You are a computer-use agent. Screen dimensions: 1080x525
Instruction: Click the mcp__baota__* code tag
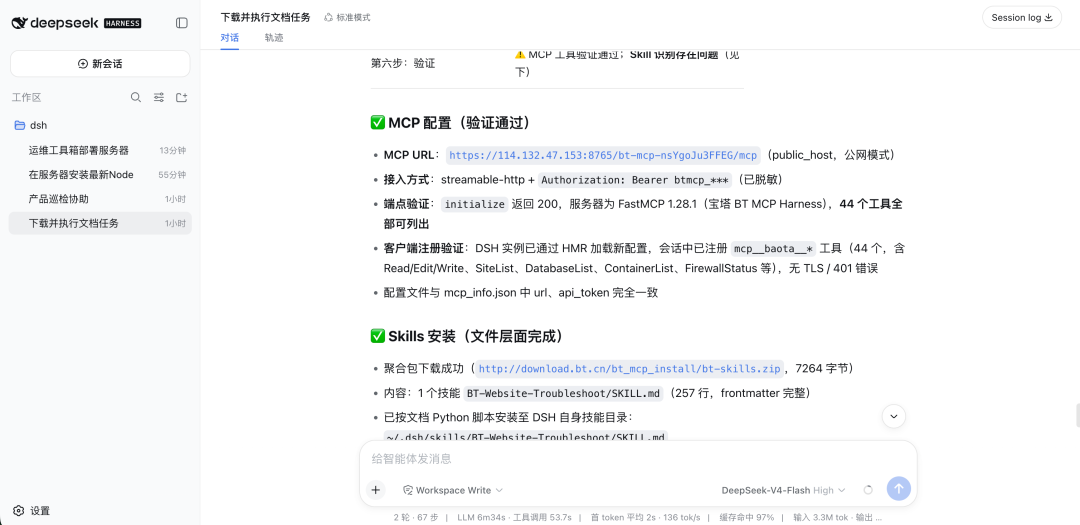click(773, 248)
